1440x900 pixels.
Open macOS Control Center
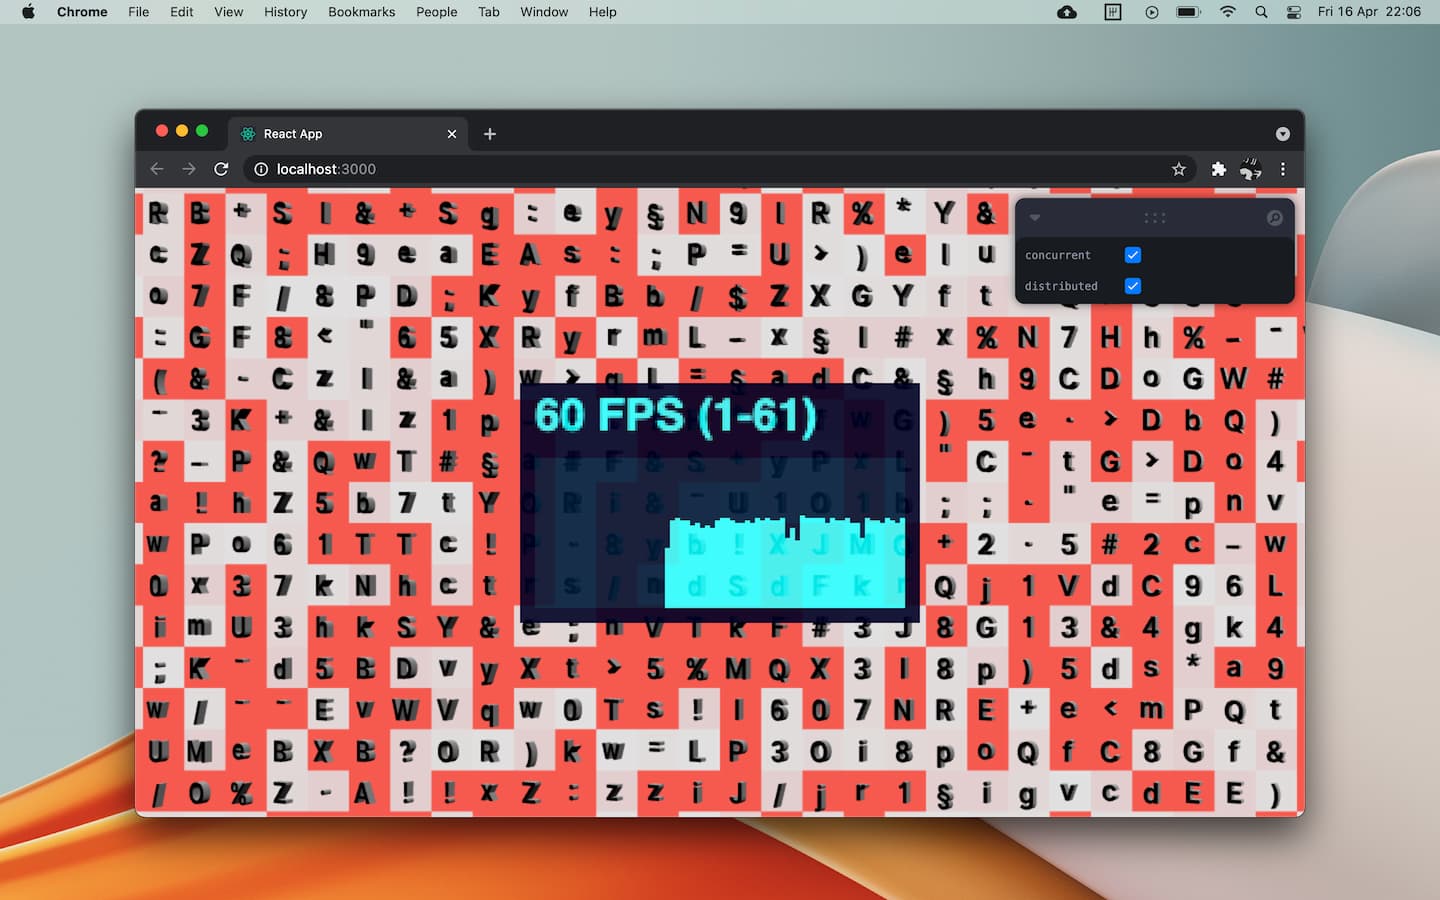(x=1293, y=12)
